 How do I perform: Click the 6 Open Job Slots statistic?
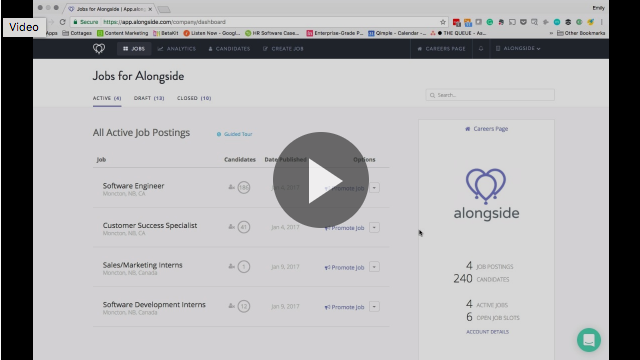[x=493, y=317]
